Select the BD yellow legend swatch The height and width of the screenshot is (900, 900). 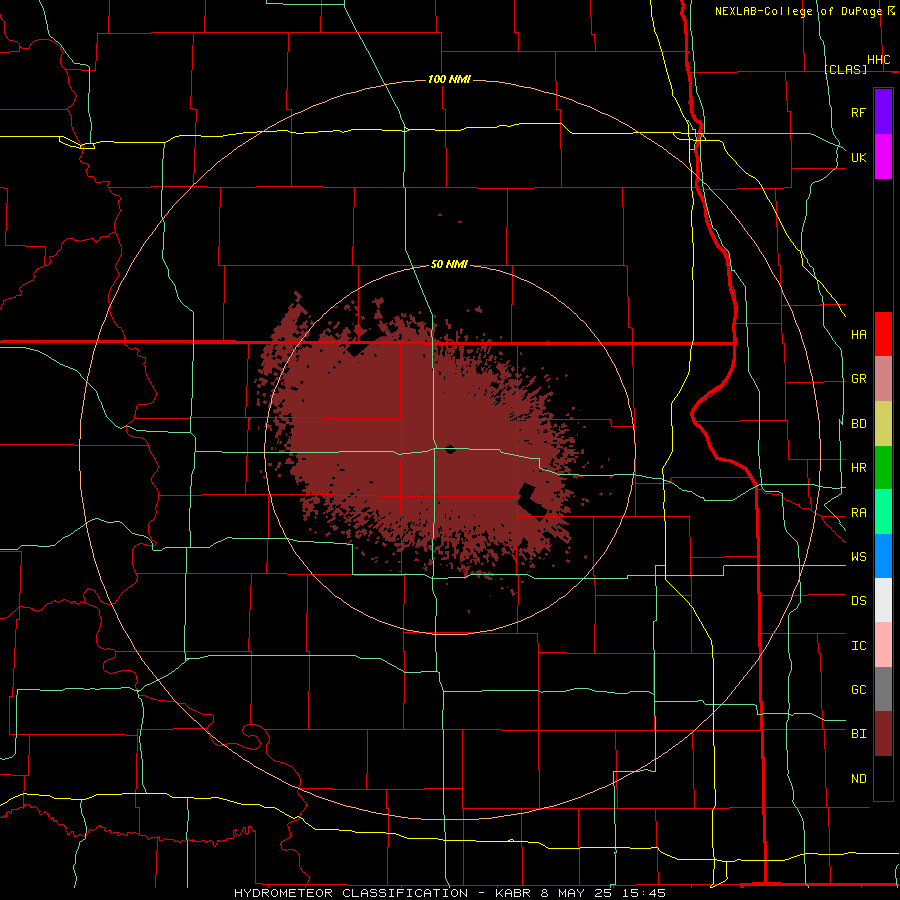click(883, 423)
